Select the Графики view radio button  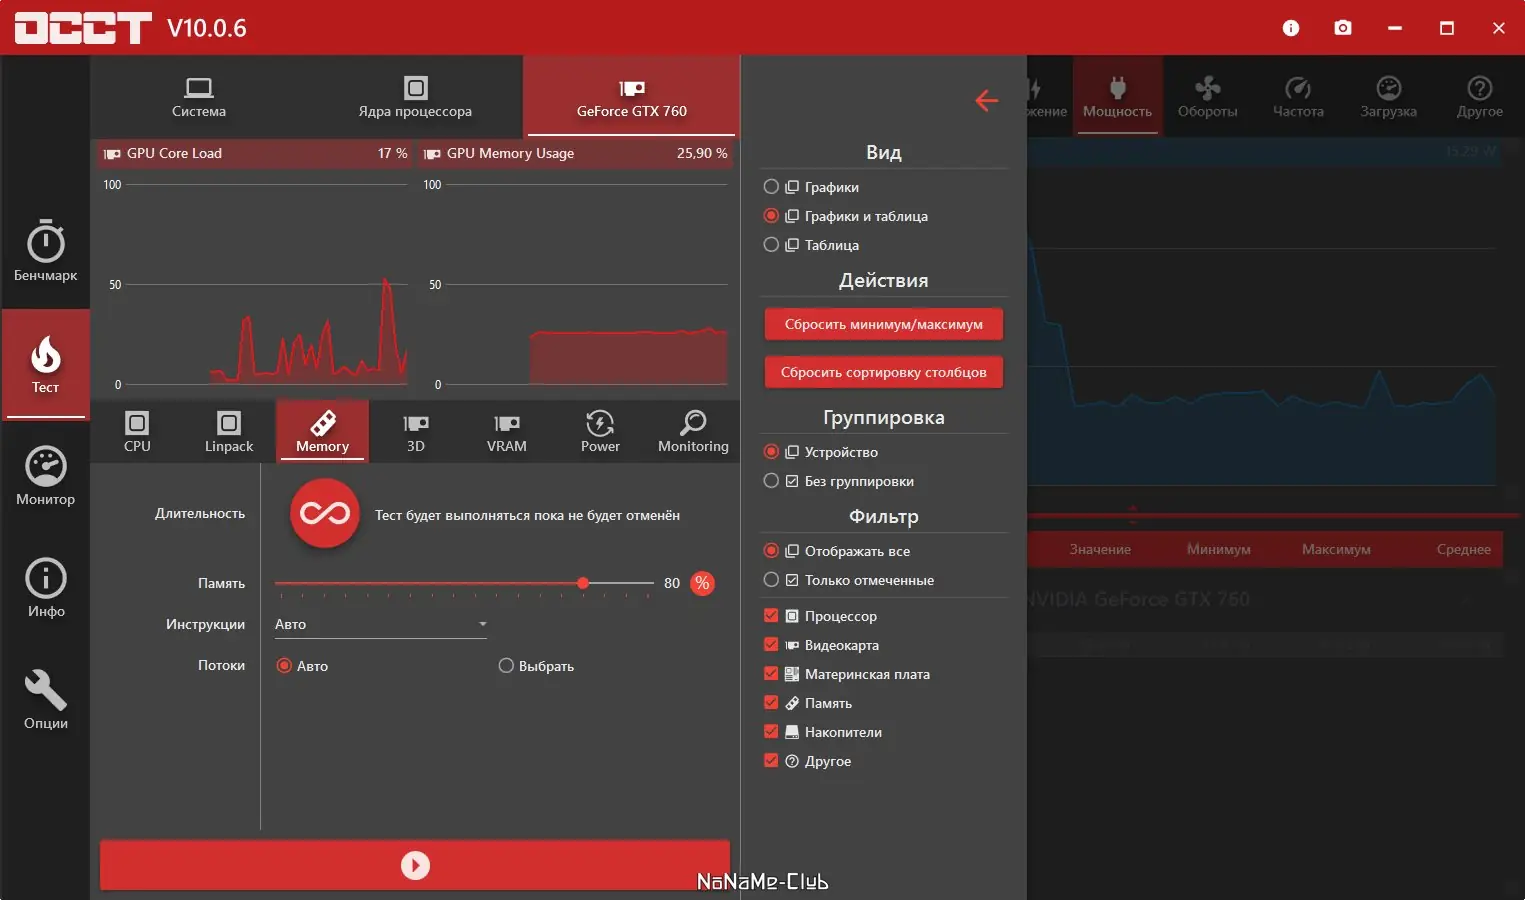click(x=771, y=187)
